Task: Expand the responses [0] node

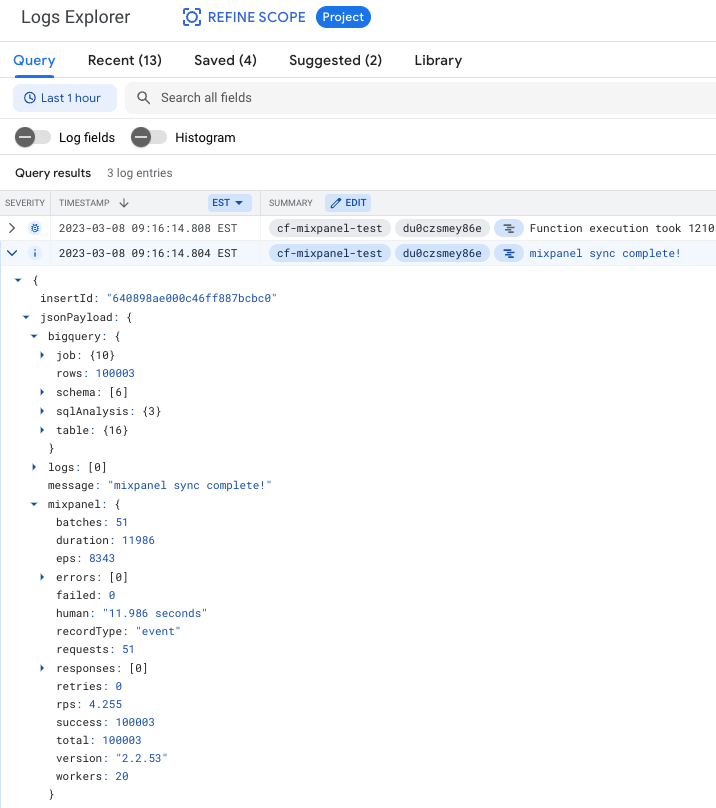Action: click(x=42, y=668)
